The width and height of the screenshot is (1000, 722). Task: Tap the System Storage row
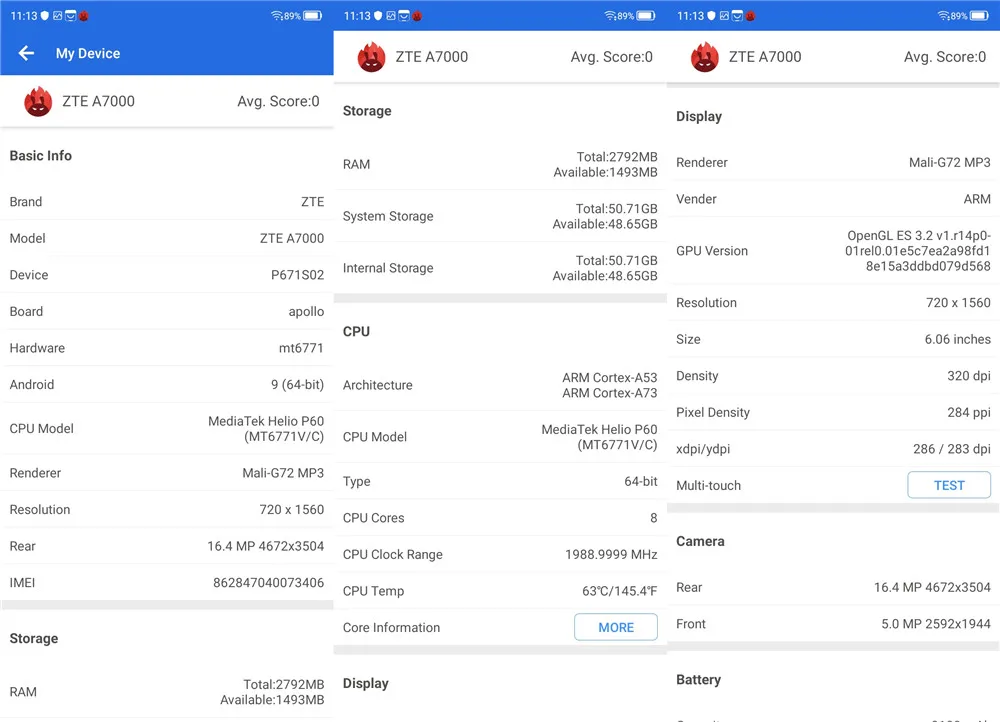[x=500, y=216]
